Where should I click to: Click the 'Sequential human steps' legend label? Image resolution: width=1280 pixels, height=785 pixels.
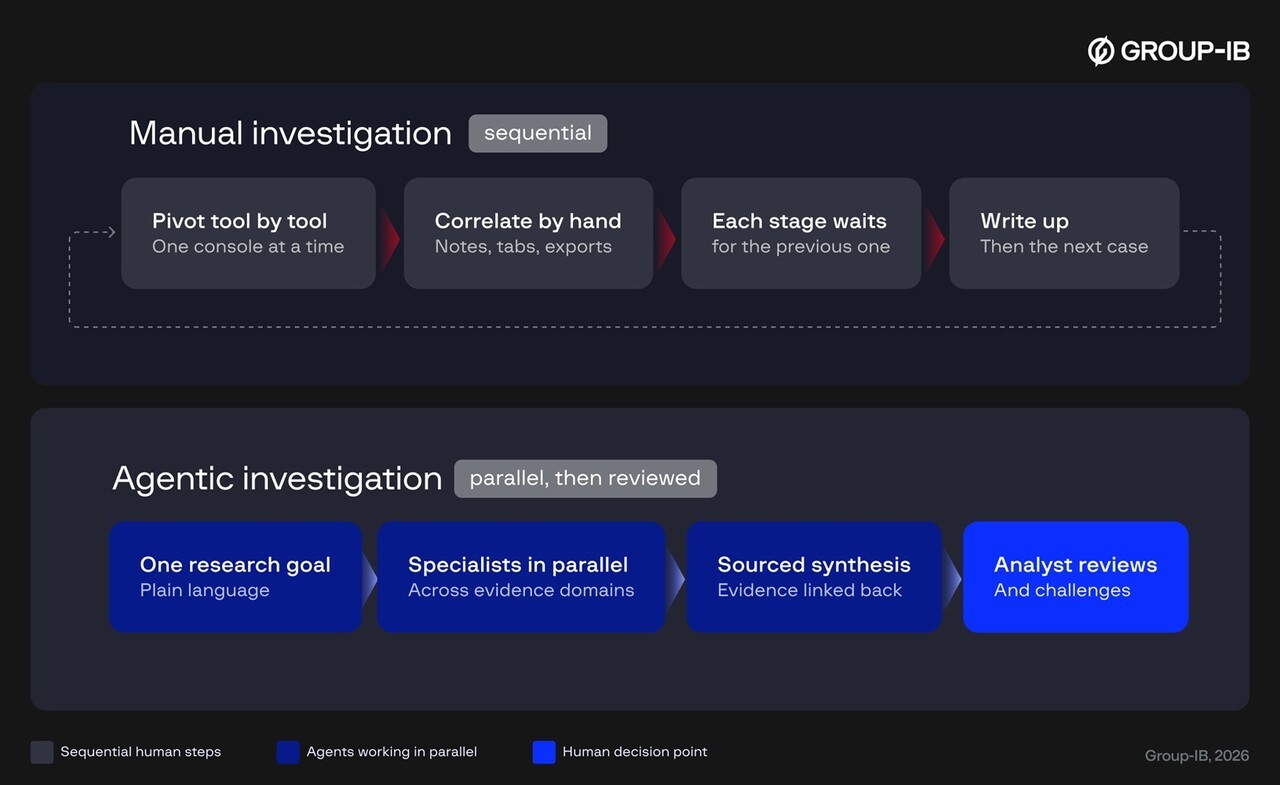[x=141, y=752]
